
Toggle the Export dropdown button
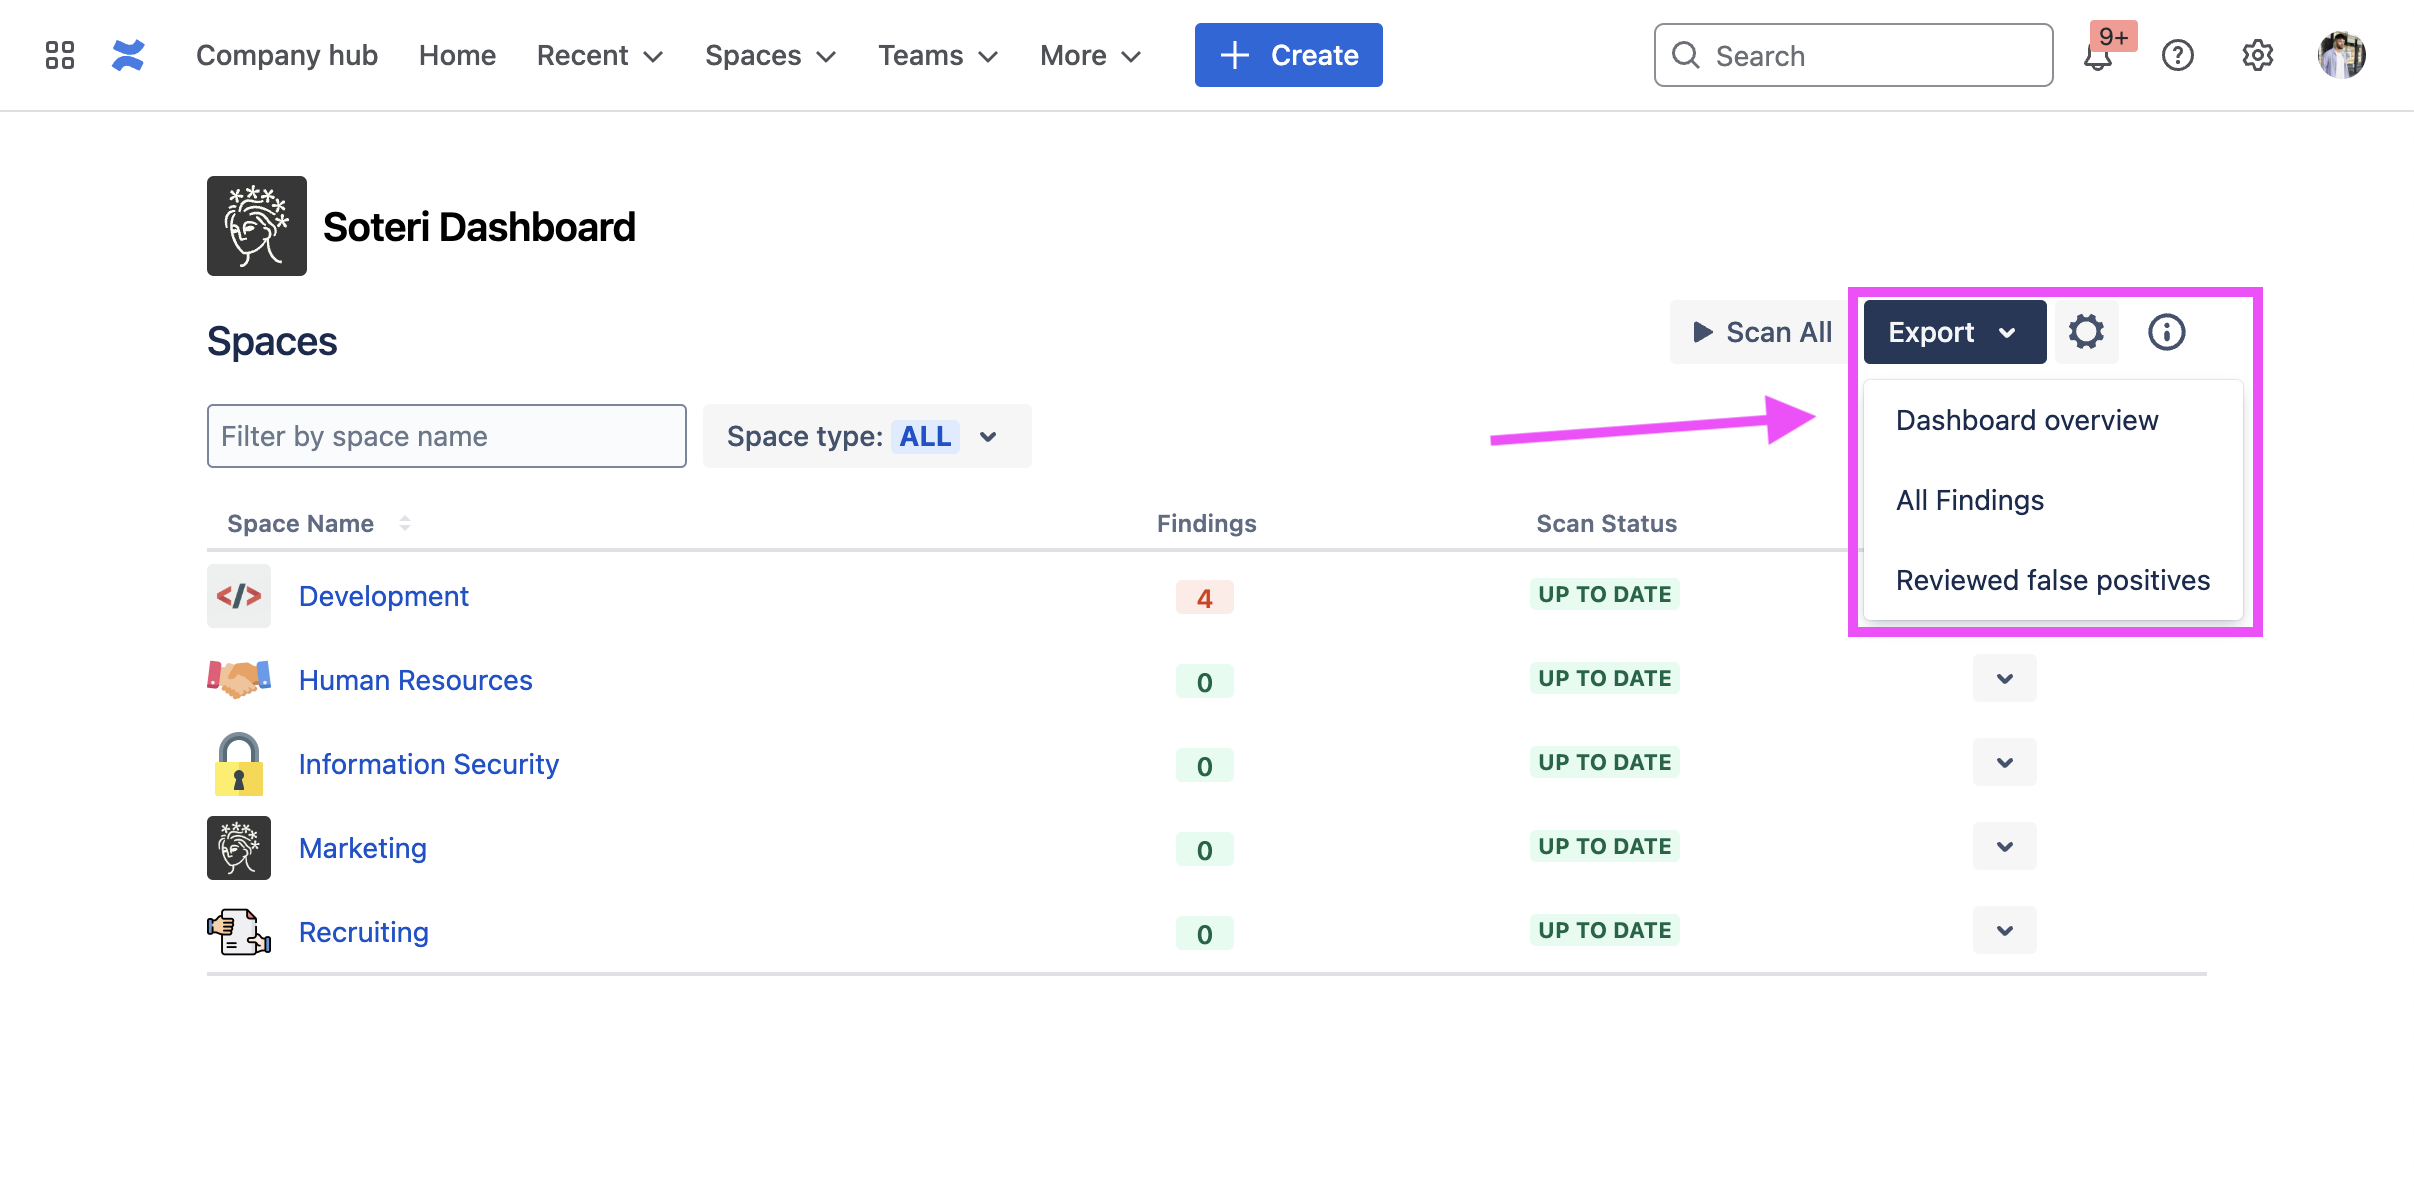pos(1954,332)
